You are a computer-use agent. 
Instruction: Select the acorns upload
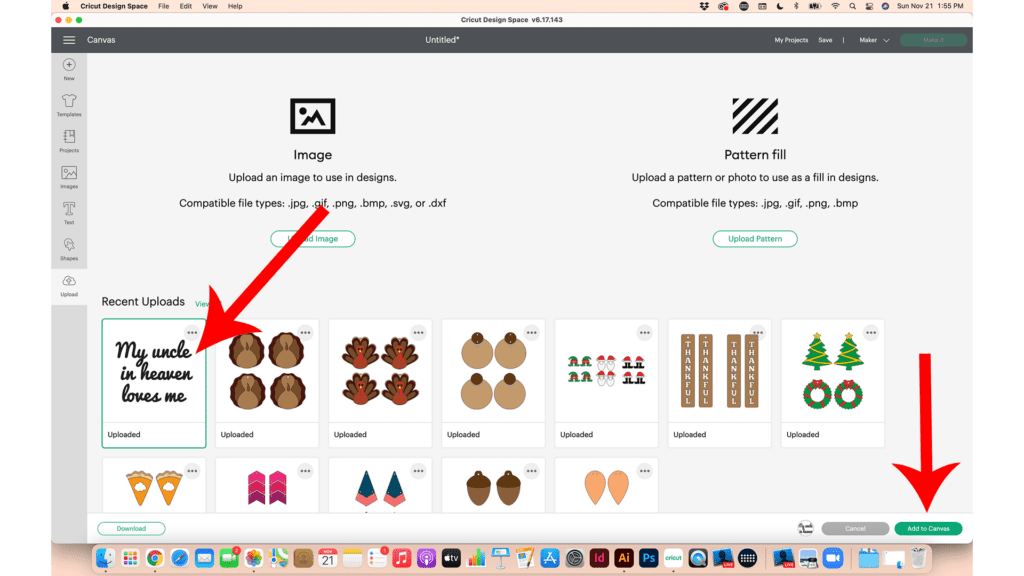[x=493, y=486]
